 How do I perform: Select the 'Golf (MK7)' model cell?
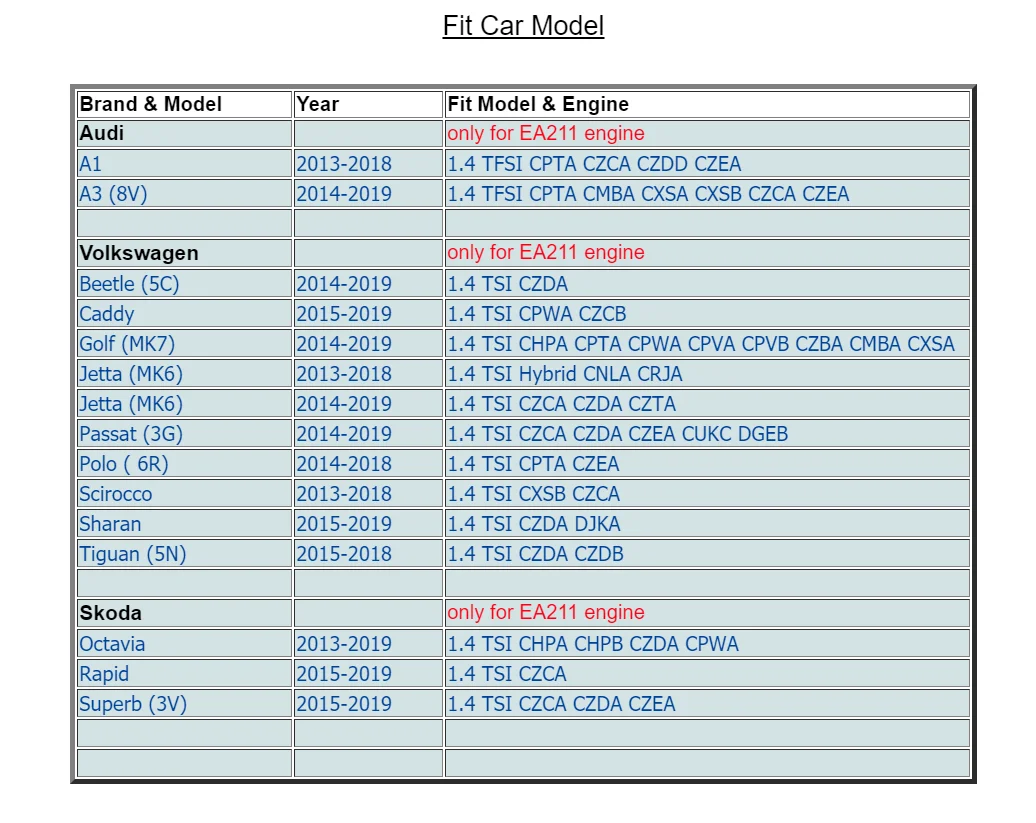tap(184, 343)
